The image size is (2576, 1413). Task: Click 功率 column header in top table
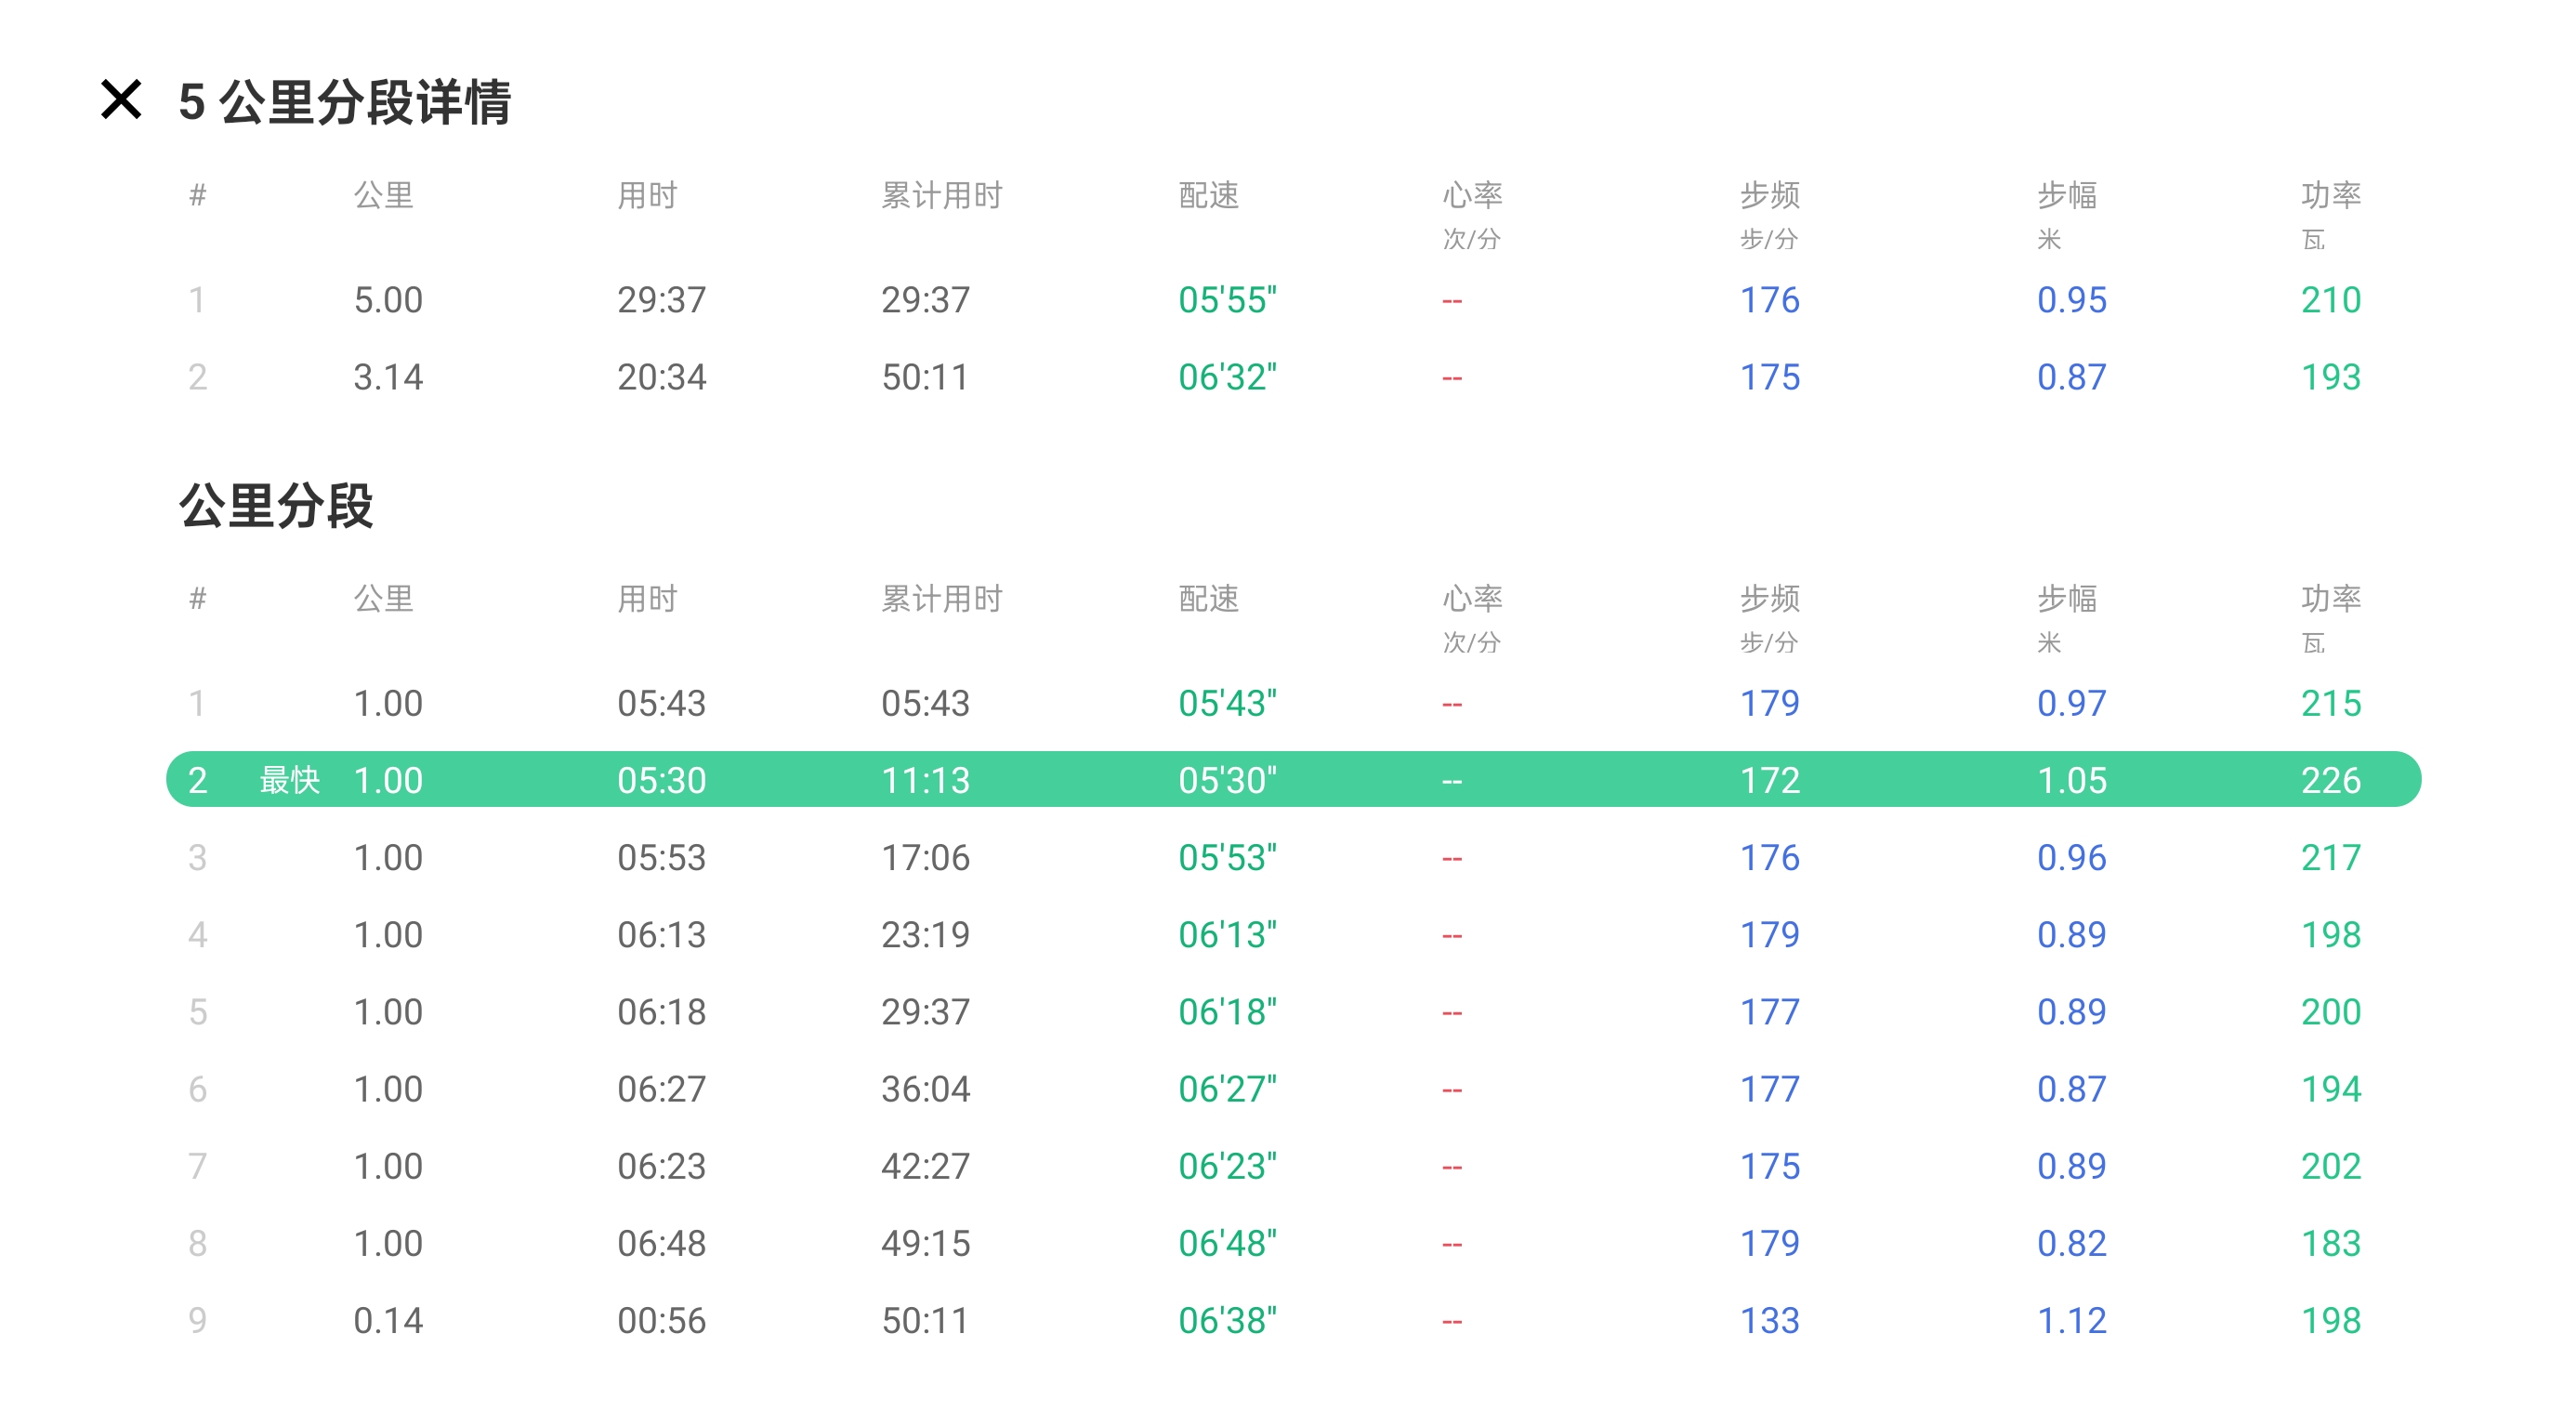2330,195
